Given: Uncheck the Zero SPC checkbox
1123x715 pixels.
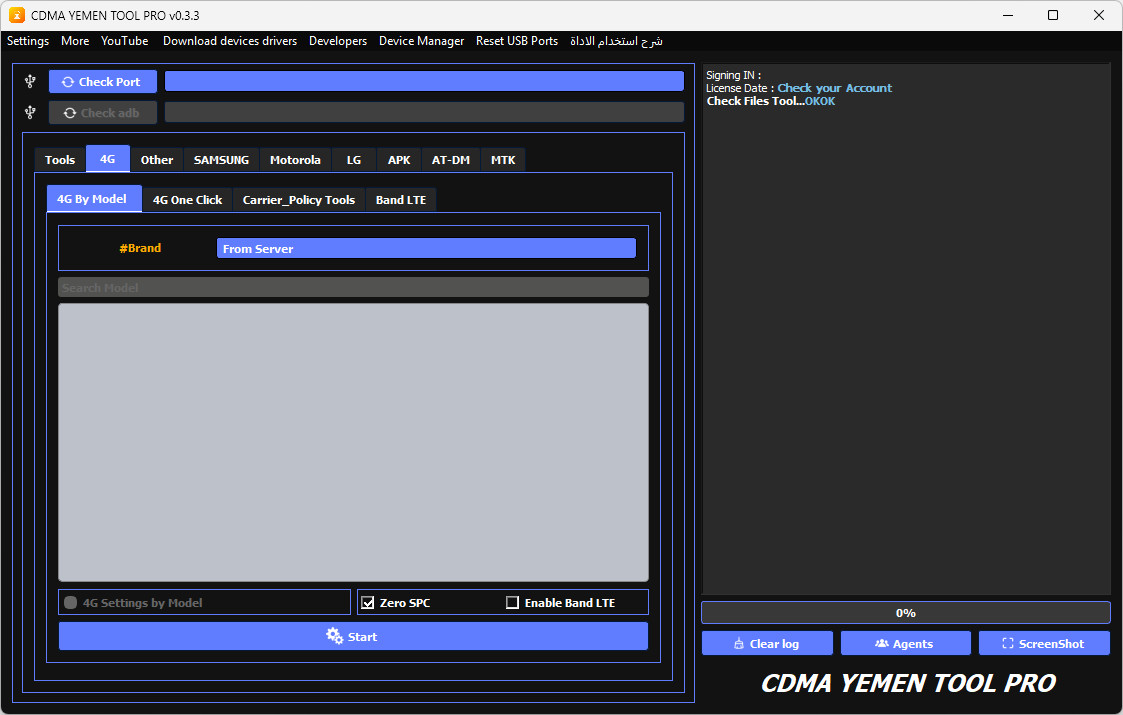Looking at the screenshot, I should point(368,603).
